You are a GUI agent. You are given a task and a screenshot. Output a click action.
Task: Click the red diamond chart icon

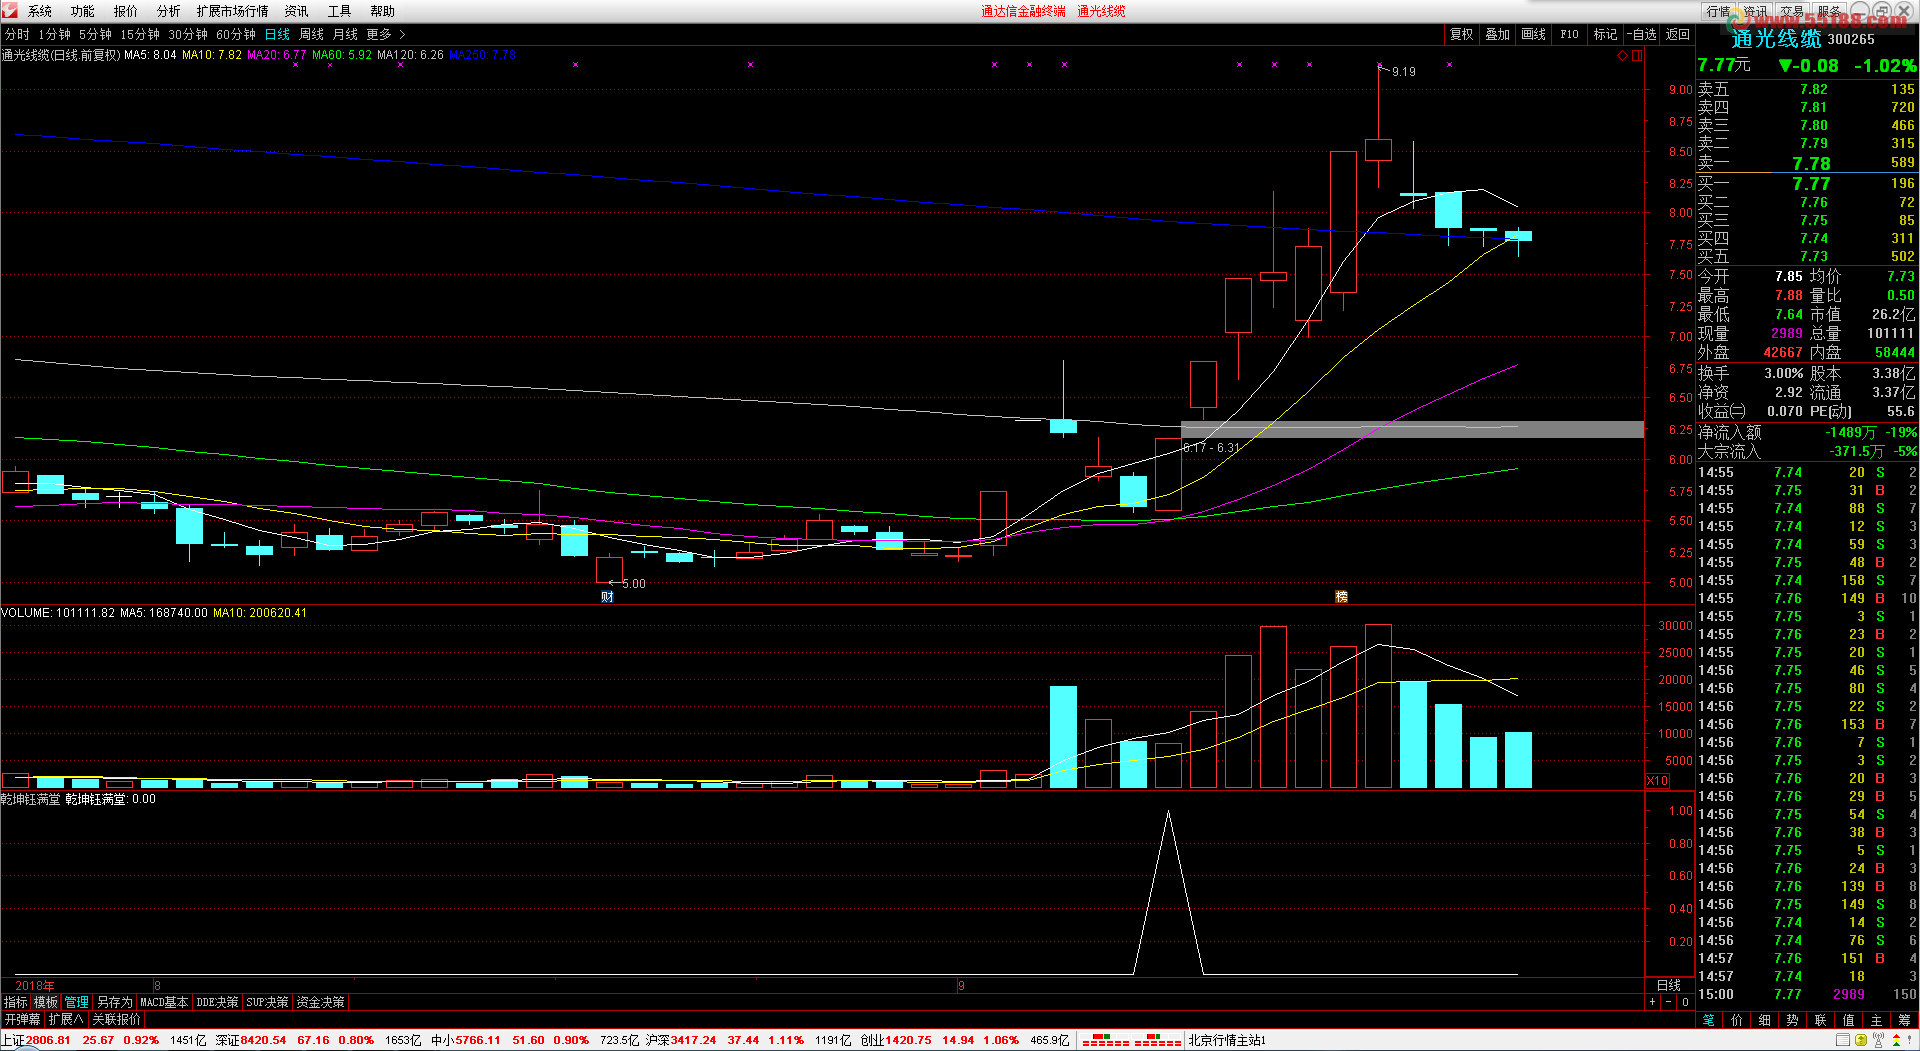pyautogui.click(x=1622, y=56)
